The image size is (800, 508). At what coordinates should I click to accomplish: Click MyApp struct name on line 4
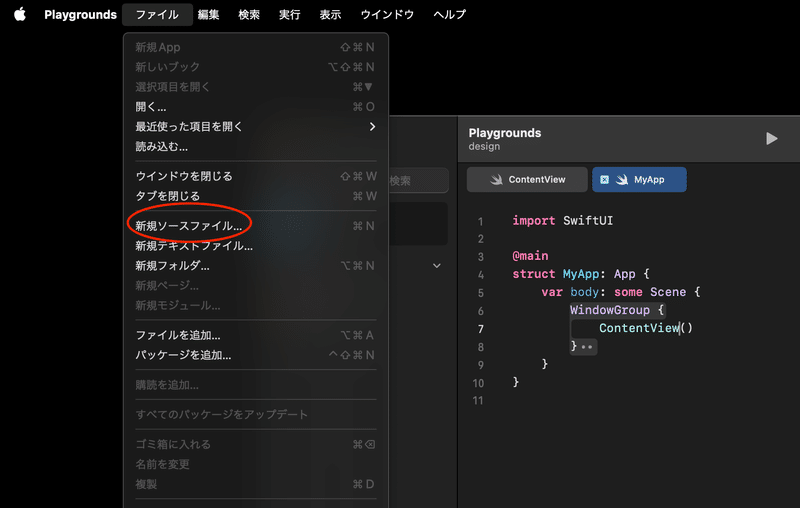(x=581, y=274)
